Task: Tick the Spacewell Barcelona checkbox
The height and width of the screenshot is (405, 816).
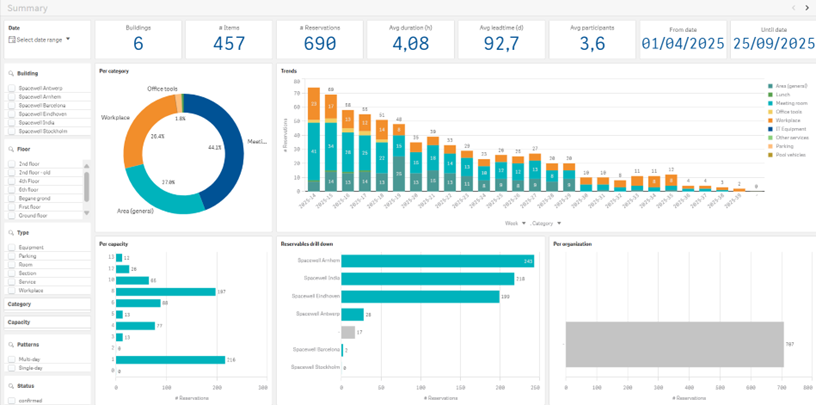Action: tap(11, 105)
